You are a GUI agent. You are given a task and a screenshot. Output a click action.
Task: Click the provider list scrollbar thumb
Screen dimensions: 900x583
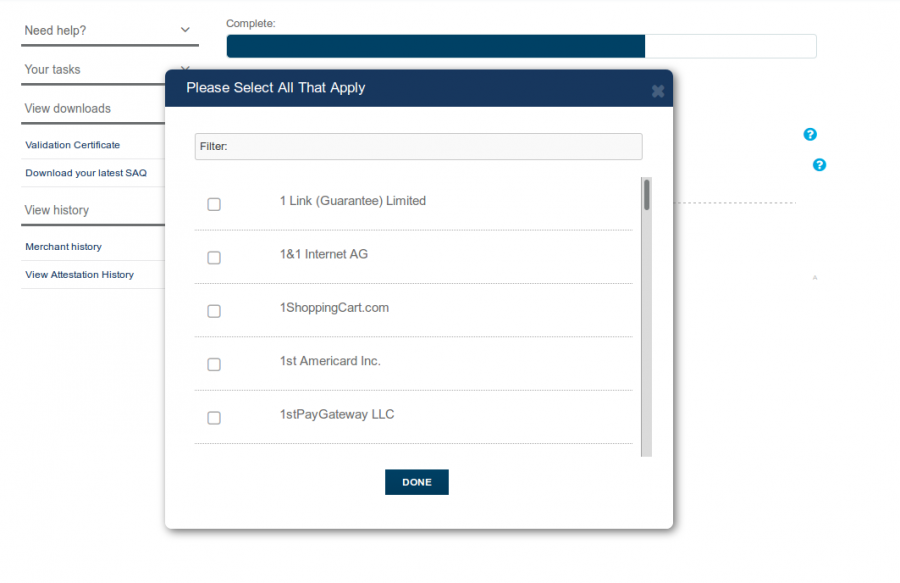pyautogui.click(x=646, y=195)
